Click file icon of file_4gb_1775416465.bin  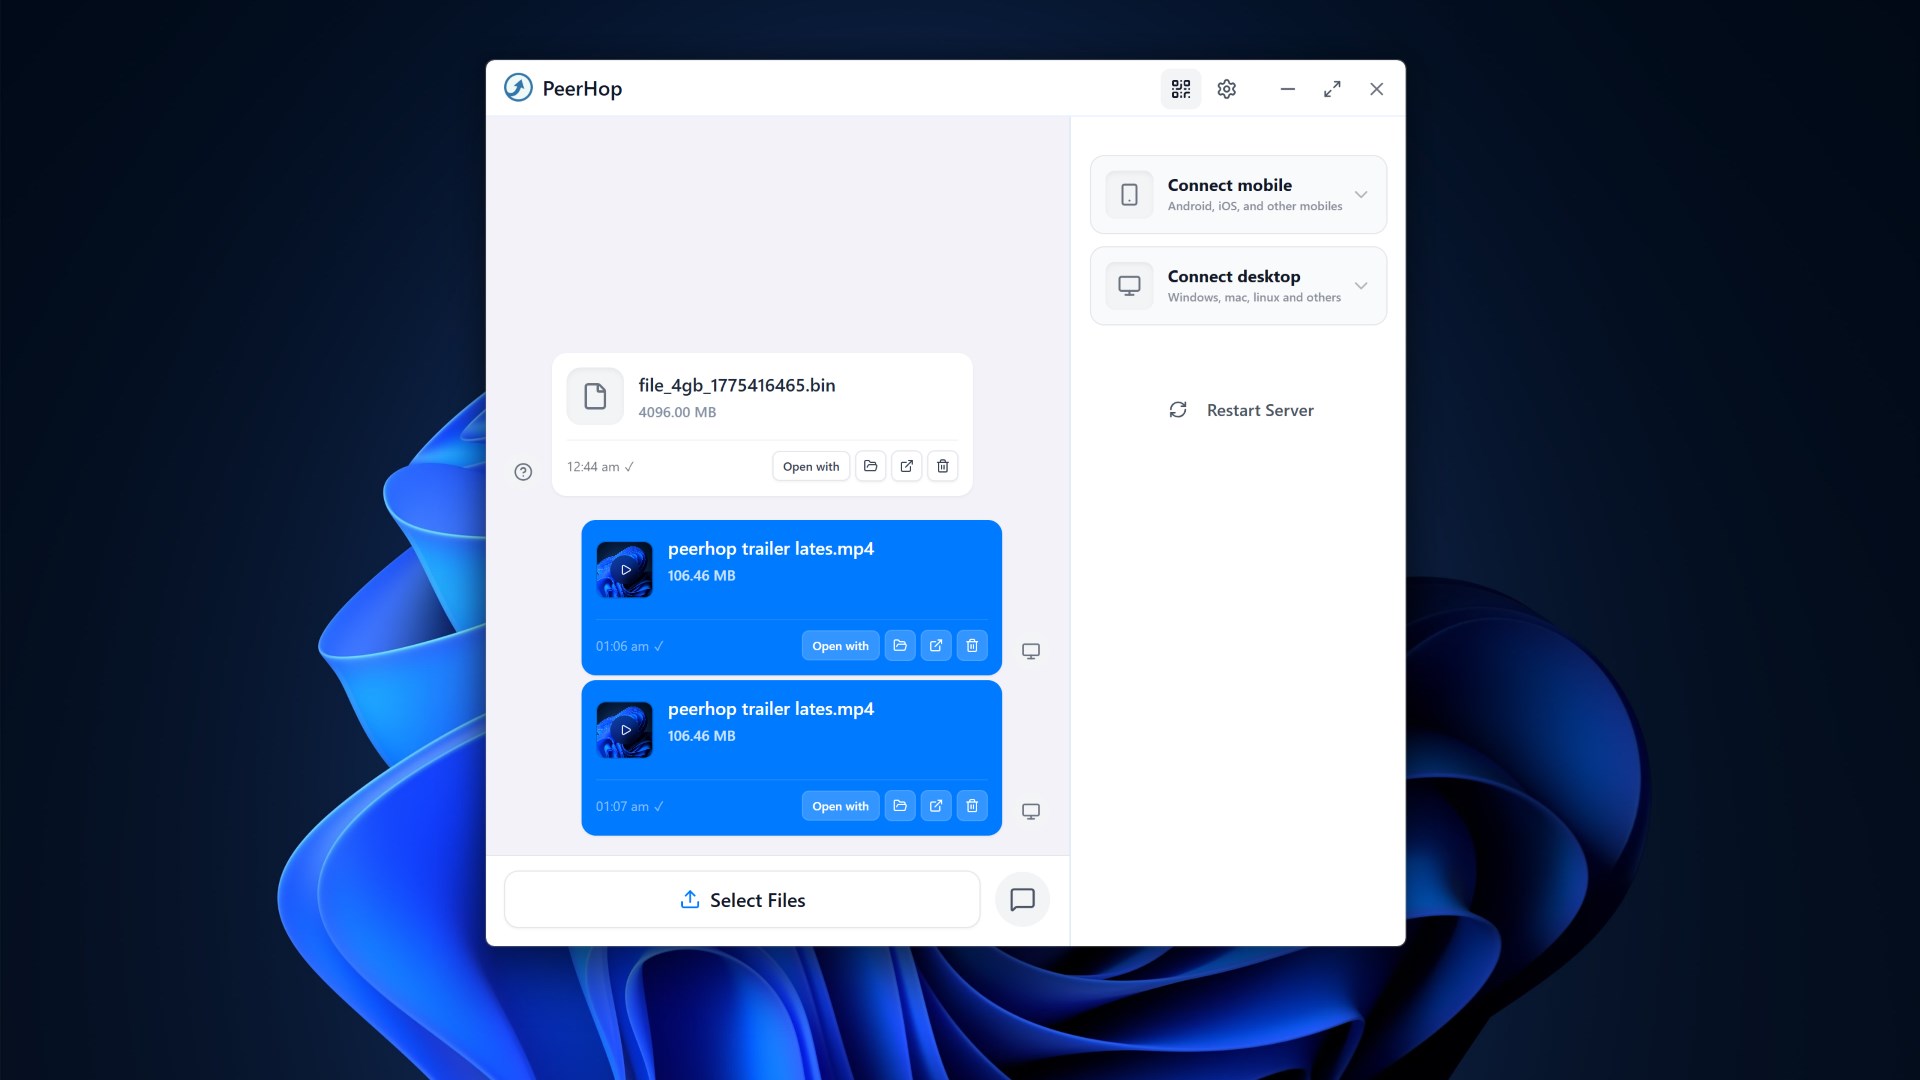595,397
